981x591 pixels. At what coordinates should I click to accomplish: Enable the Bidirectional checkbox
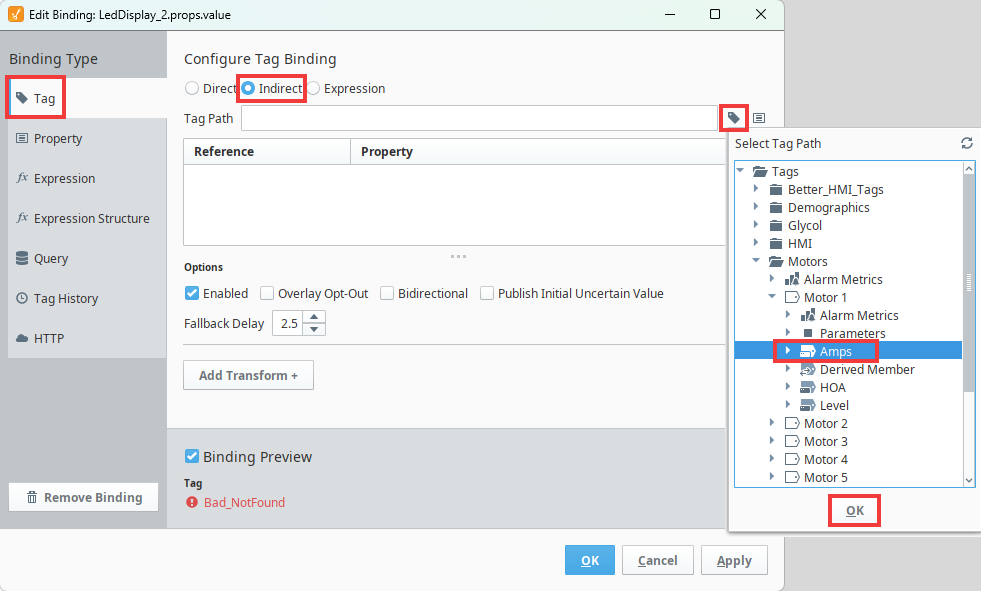[387, 293]
